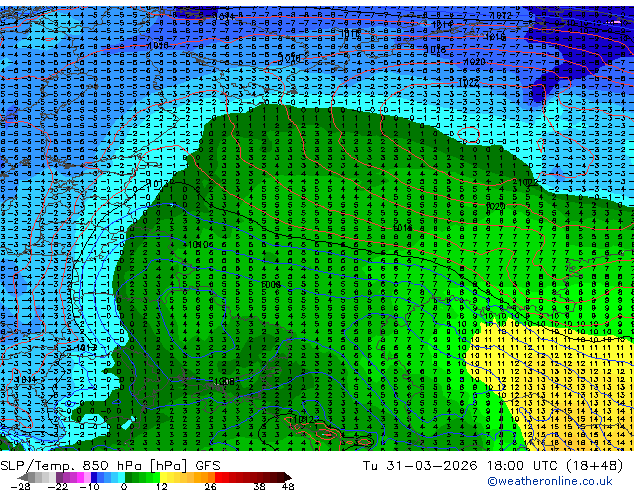Click the green segment of the color bar

point(142,477)
